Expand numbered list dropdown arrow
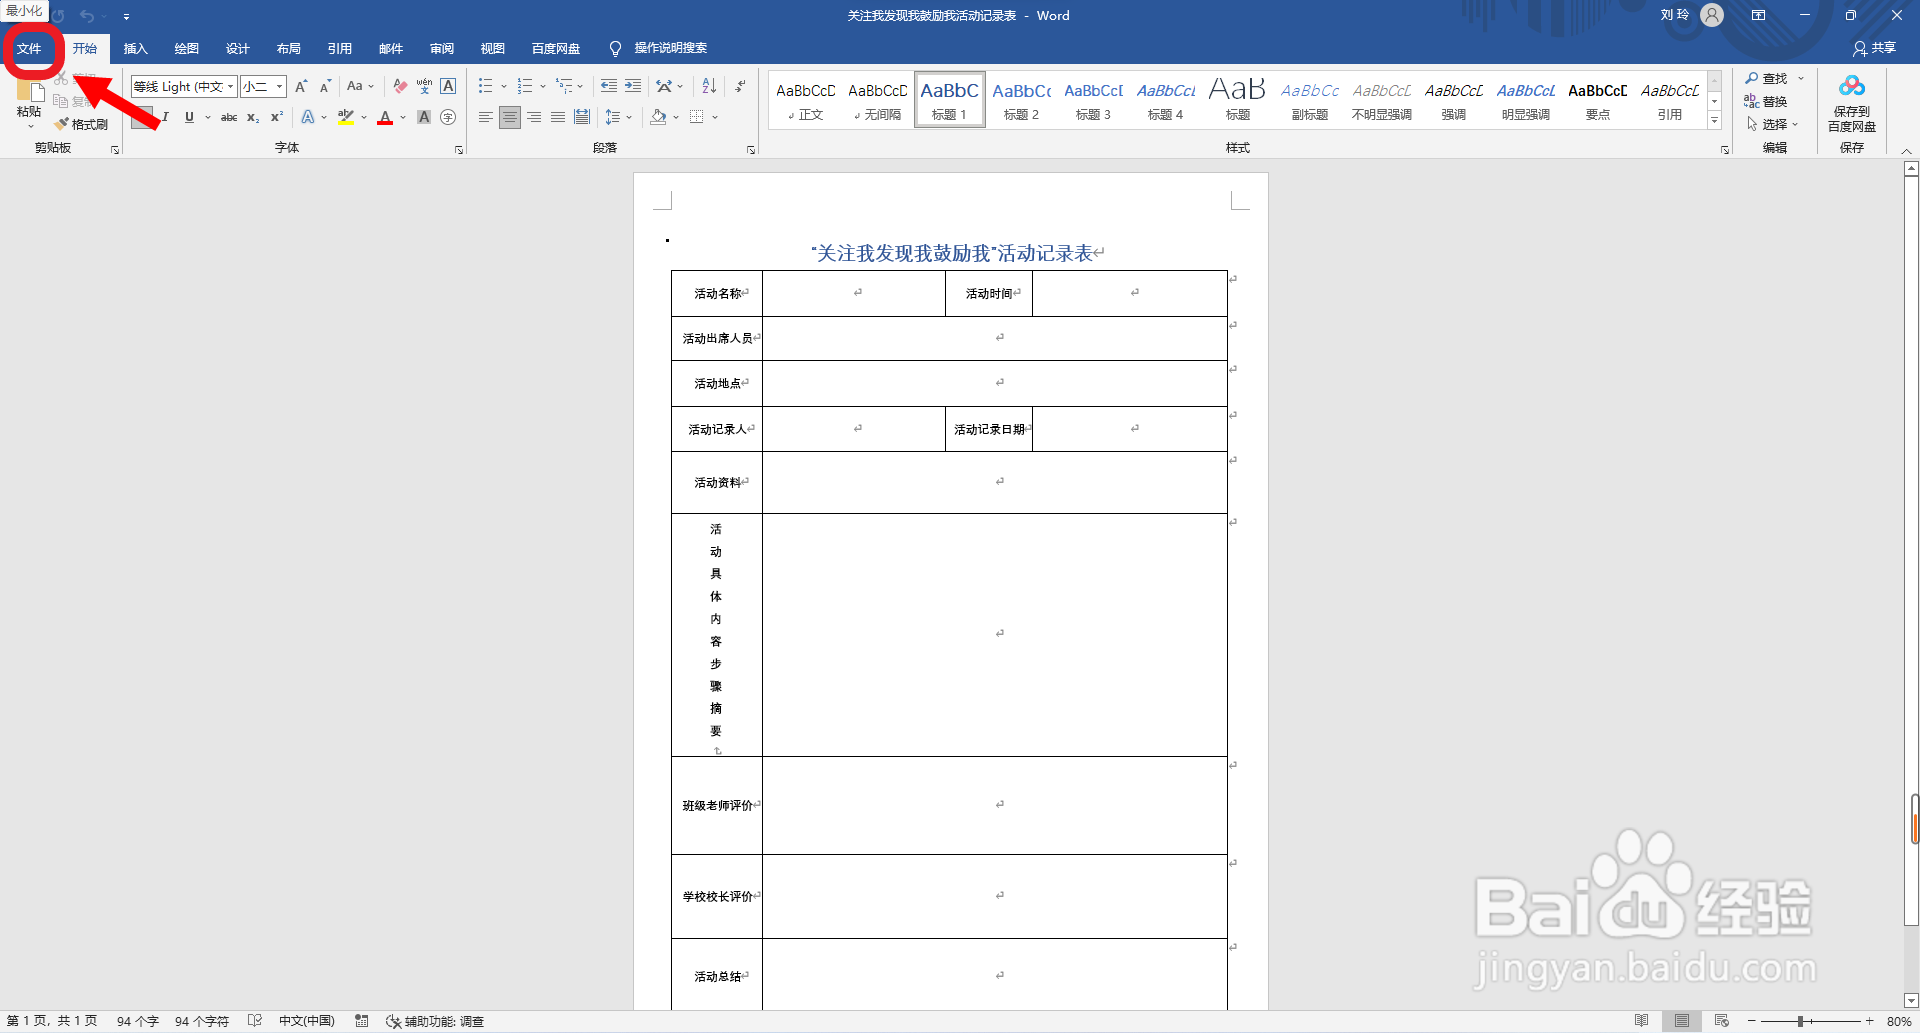Image resolution: width=1920 pixels, height=1033 pixels. (543, 87)
